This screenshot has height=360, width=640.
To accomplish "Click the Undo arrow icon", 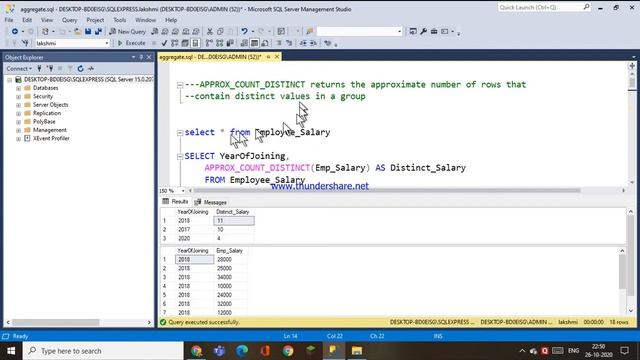I will click(x=244, y=31).
